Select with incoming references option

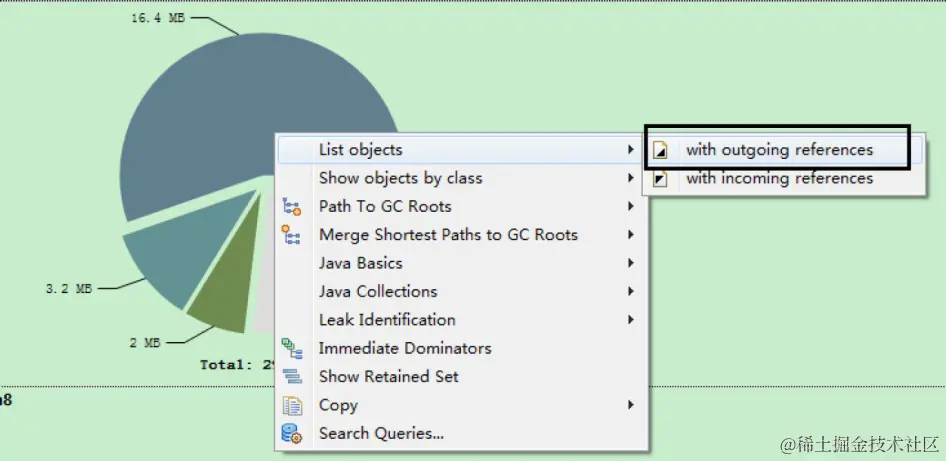[x=783, y=179]
